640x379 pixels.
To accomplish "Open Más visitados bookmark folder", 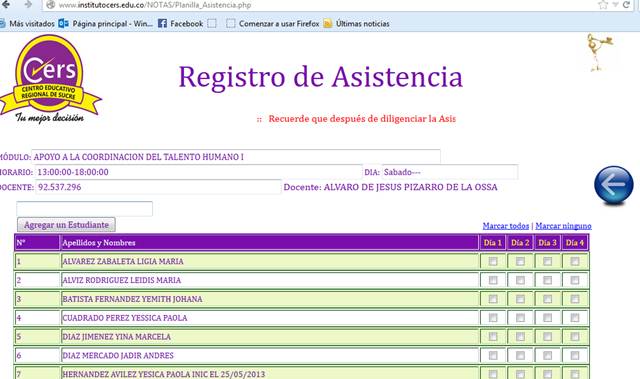I will coord(27,24).
